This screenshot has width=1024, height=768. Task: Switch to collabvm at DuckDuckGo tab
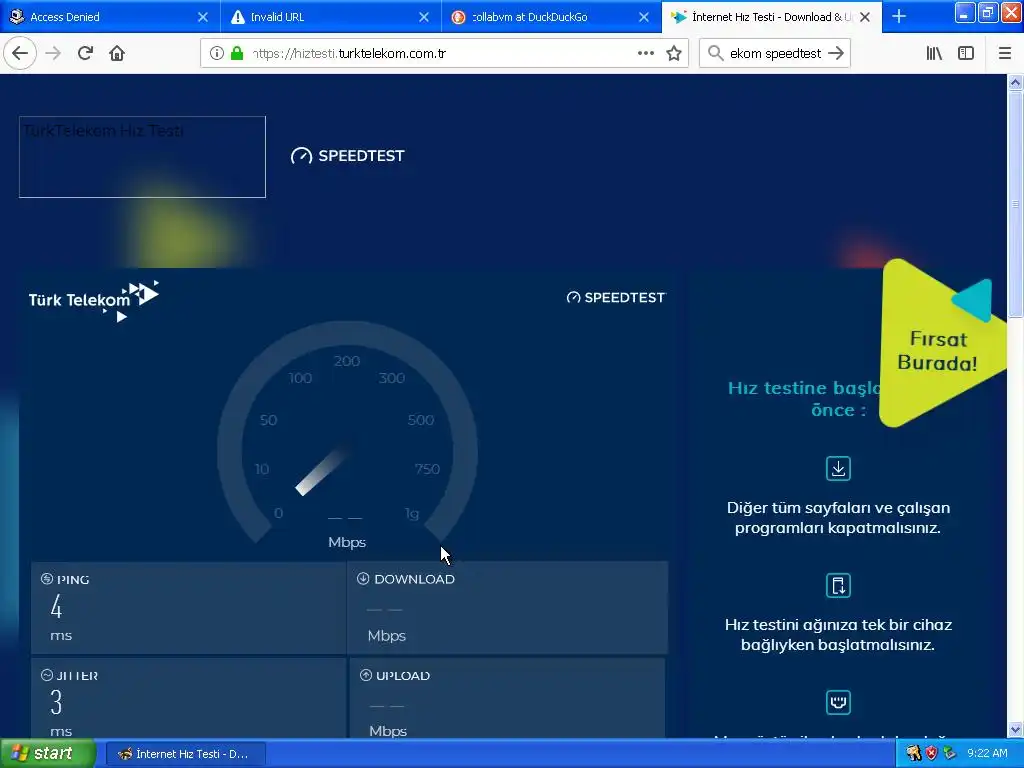coord(552,17)
